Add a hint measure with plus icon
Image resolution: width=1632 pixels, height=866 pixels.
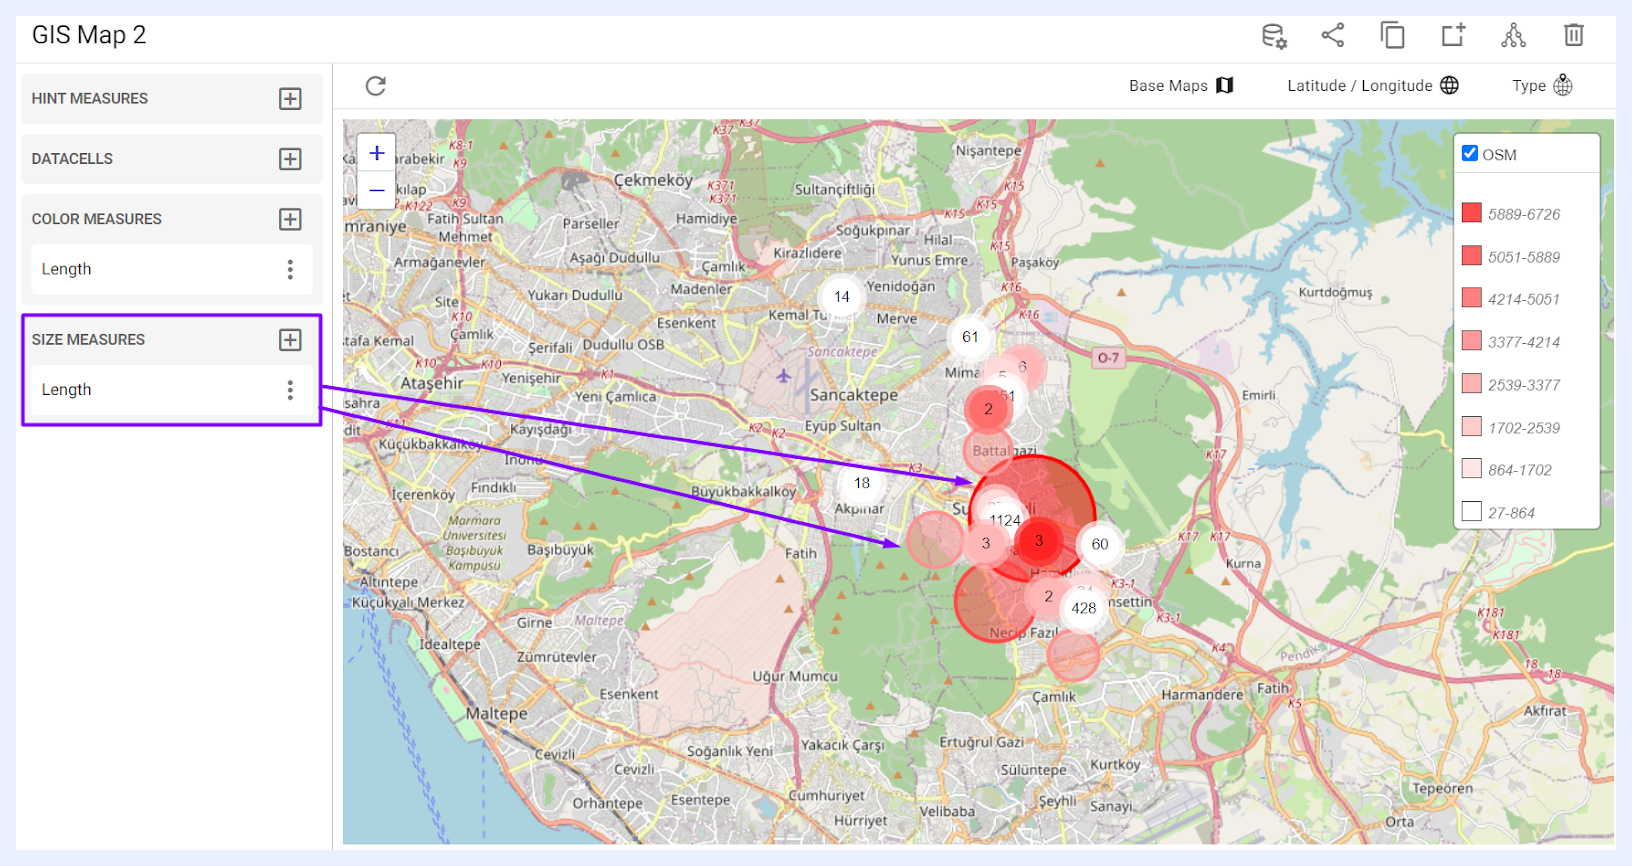coord(290,99)
